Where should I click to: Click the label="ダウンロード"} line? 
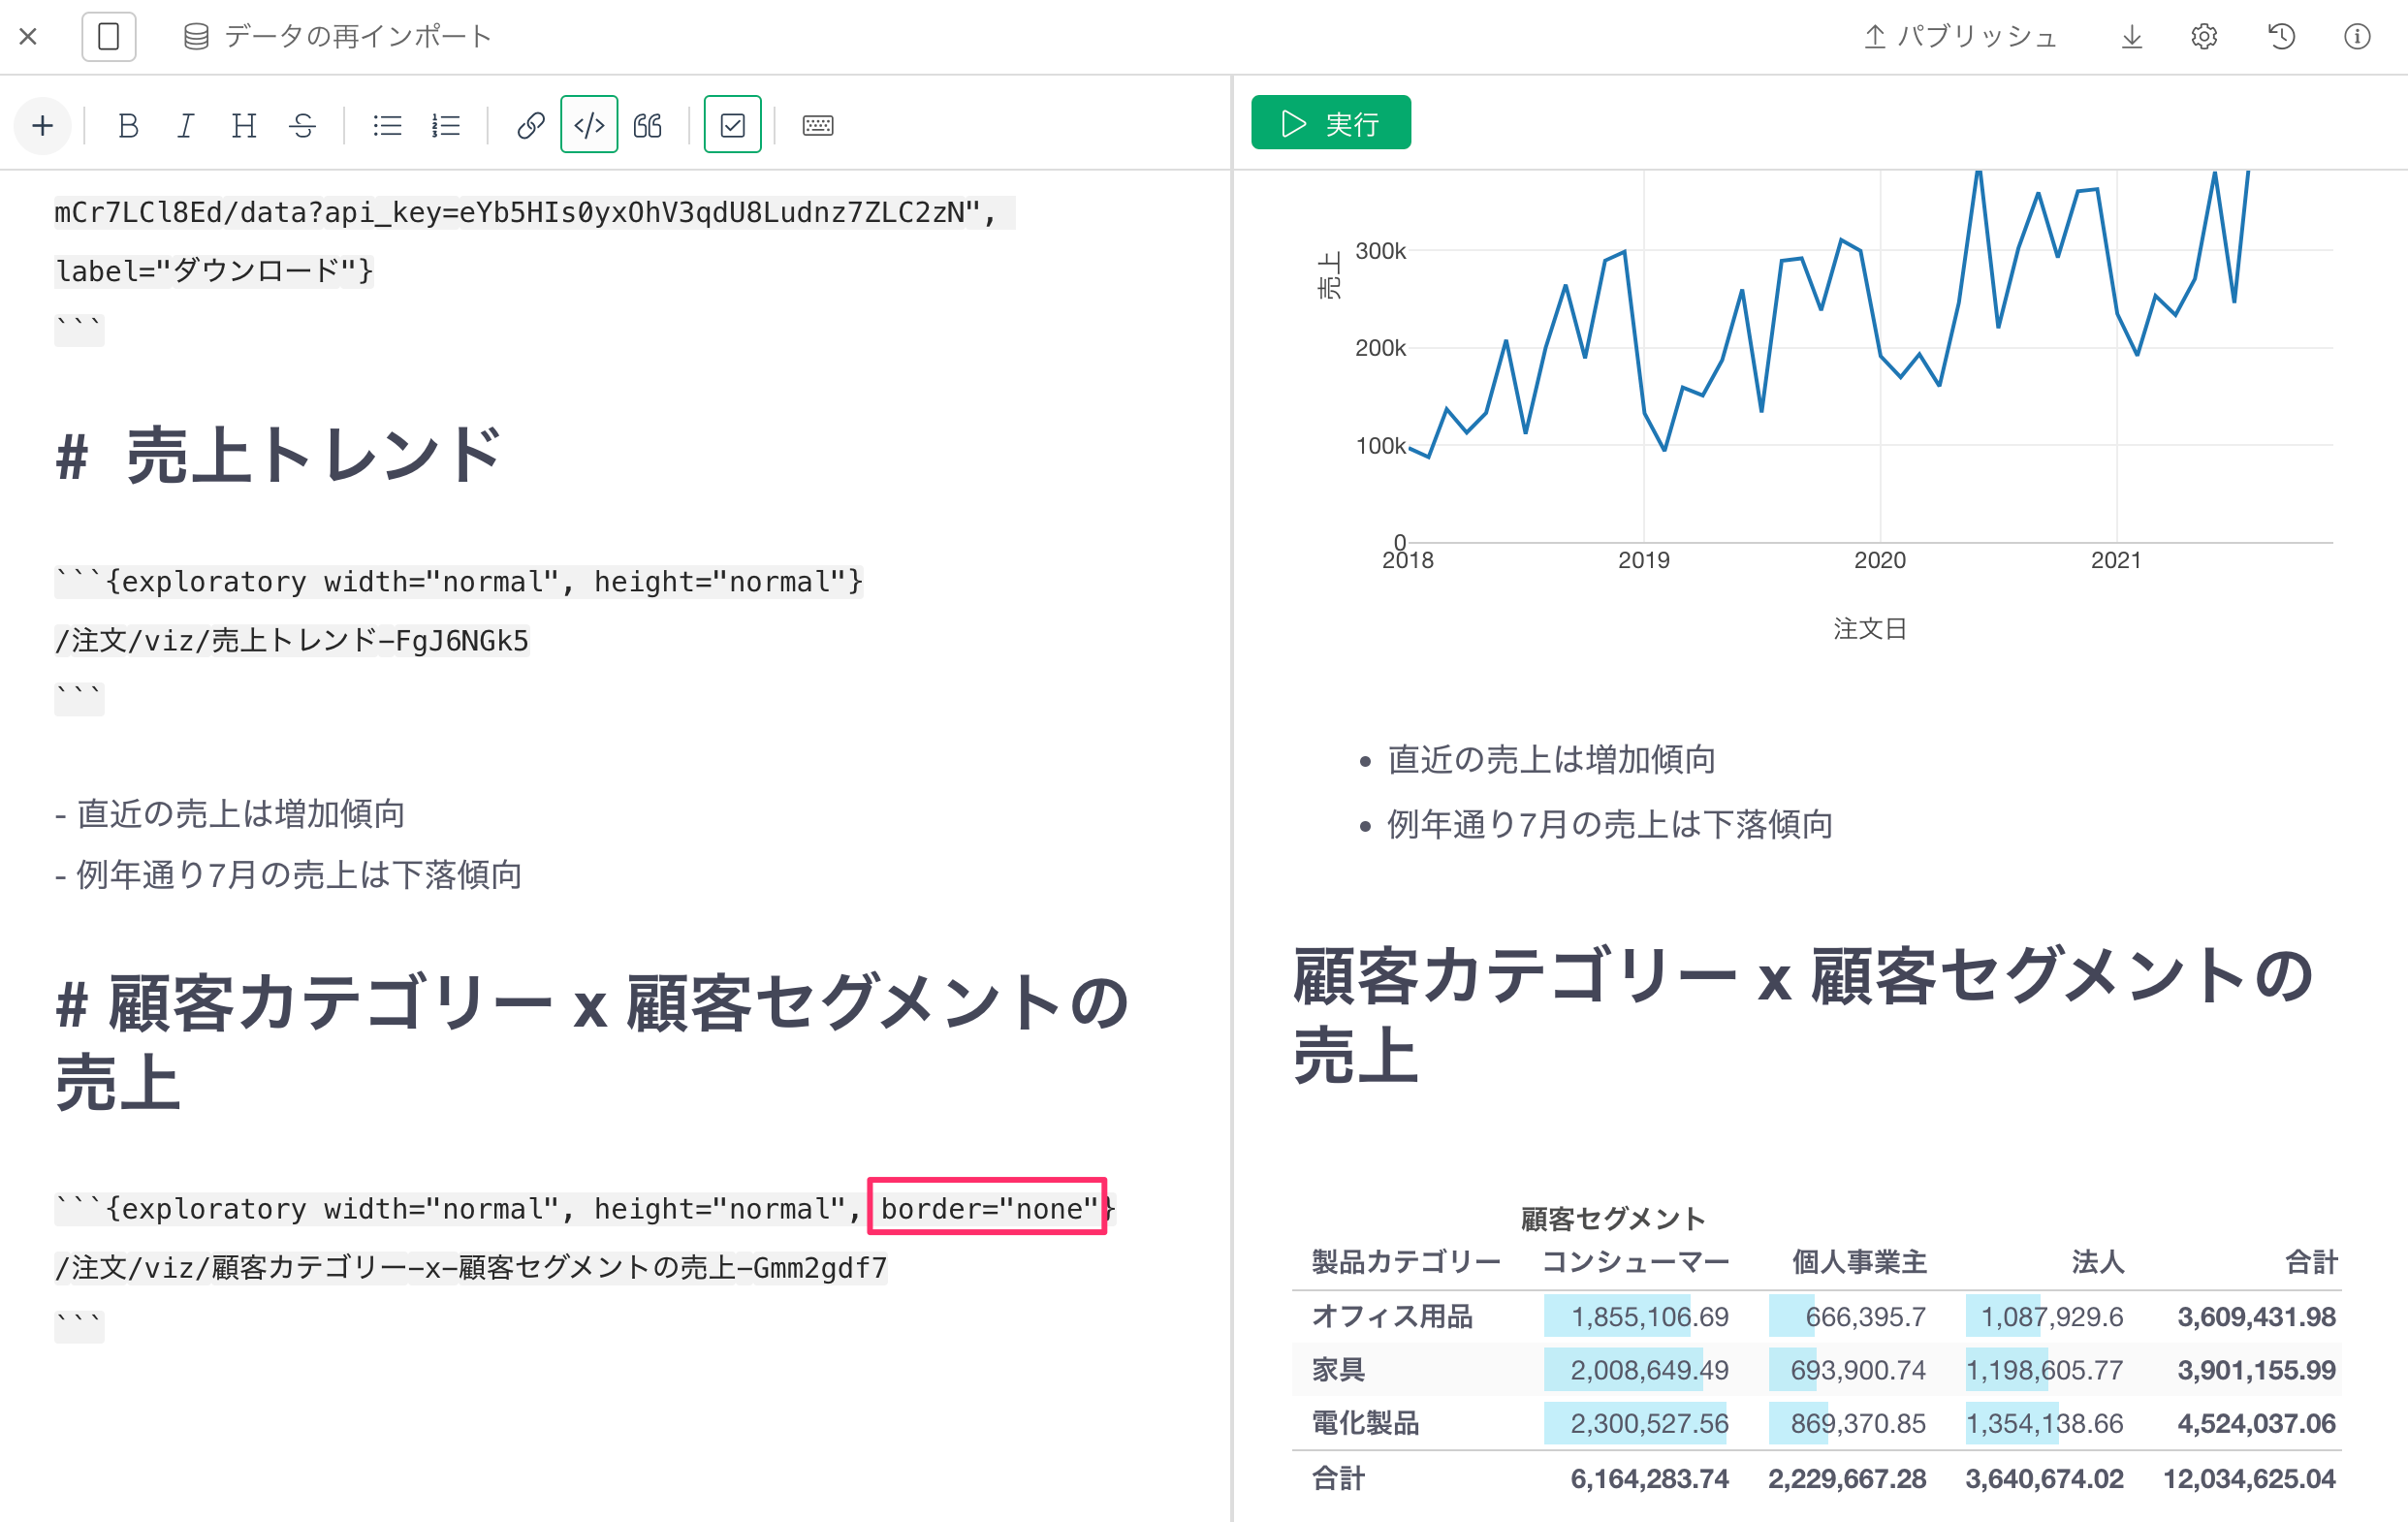click(x=214, y=271)
